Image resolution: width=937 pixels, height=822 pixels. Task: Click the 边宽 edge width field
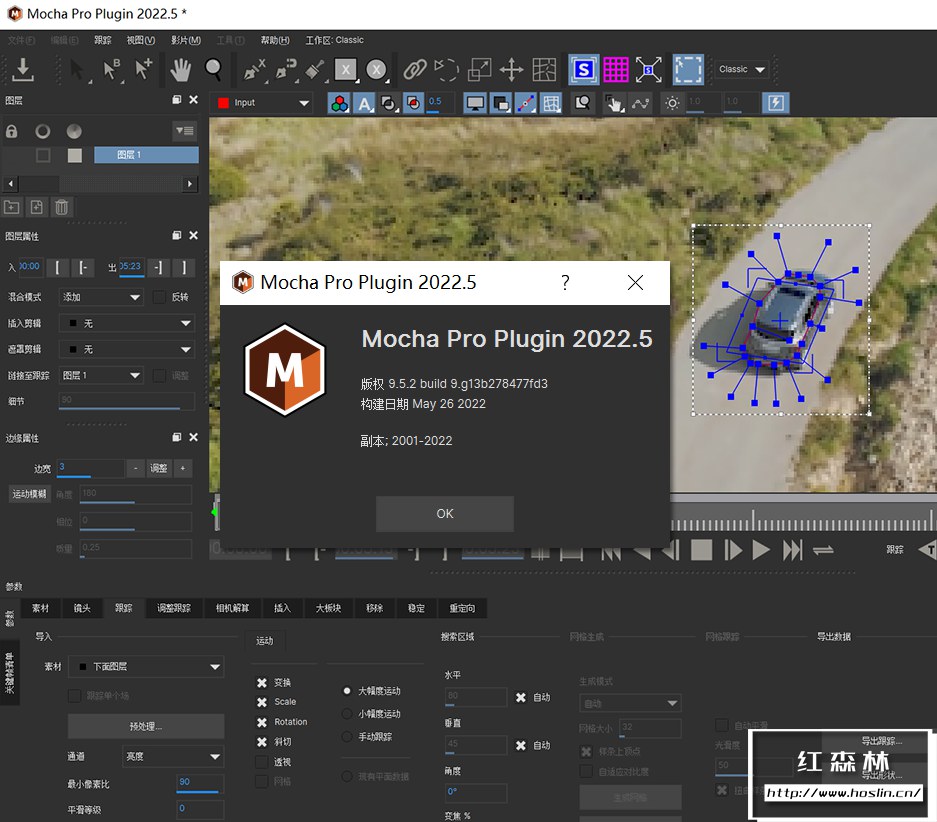click(x=89, y=467)
